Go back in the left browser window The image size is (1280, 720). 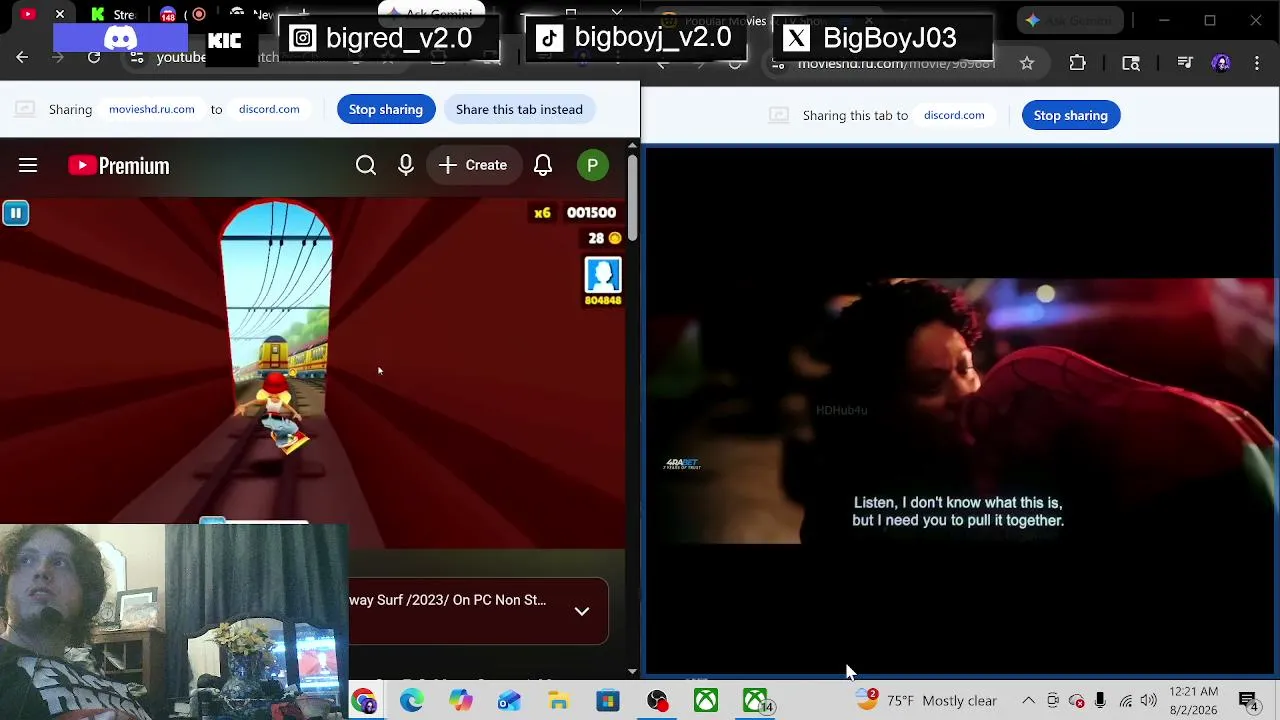[x=22, y=58]
